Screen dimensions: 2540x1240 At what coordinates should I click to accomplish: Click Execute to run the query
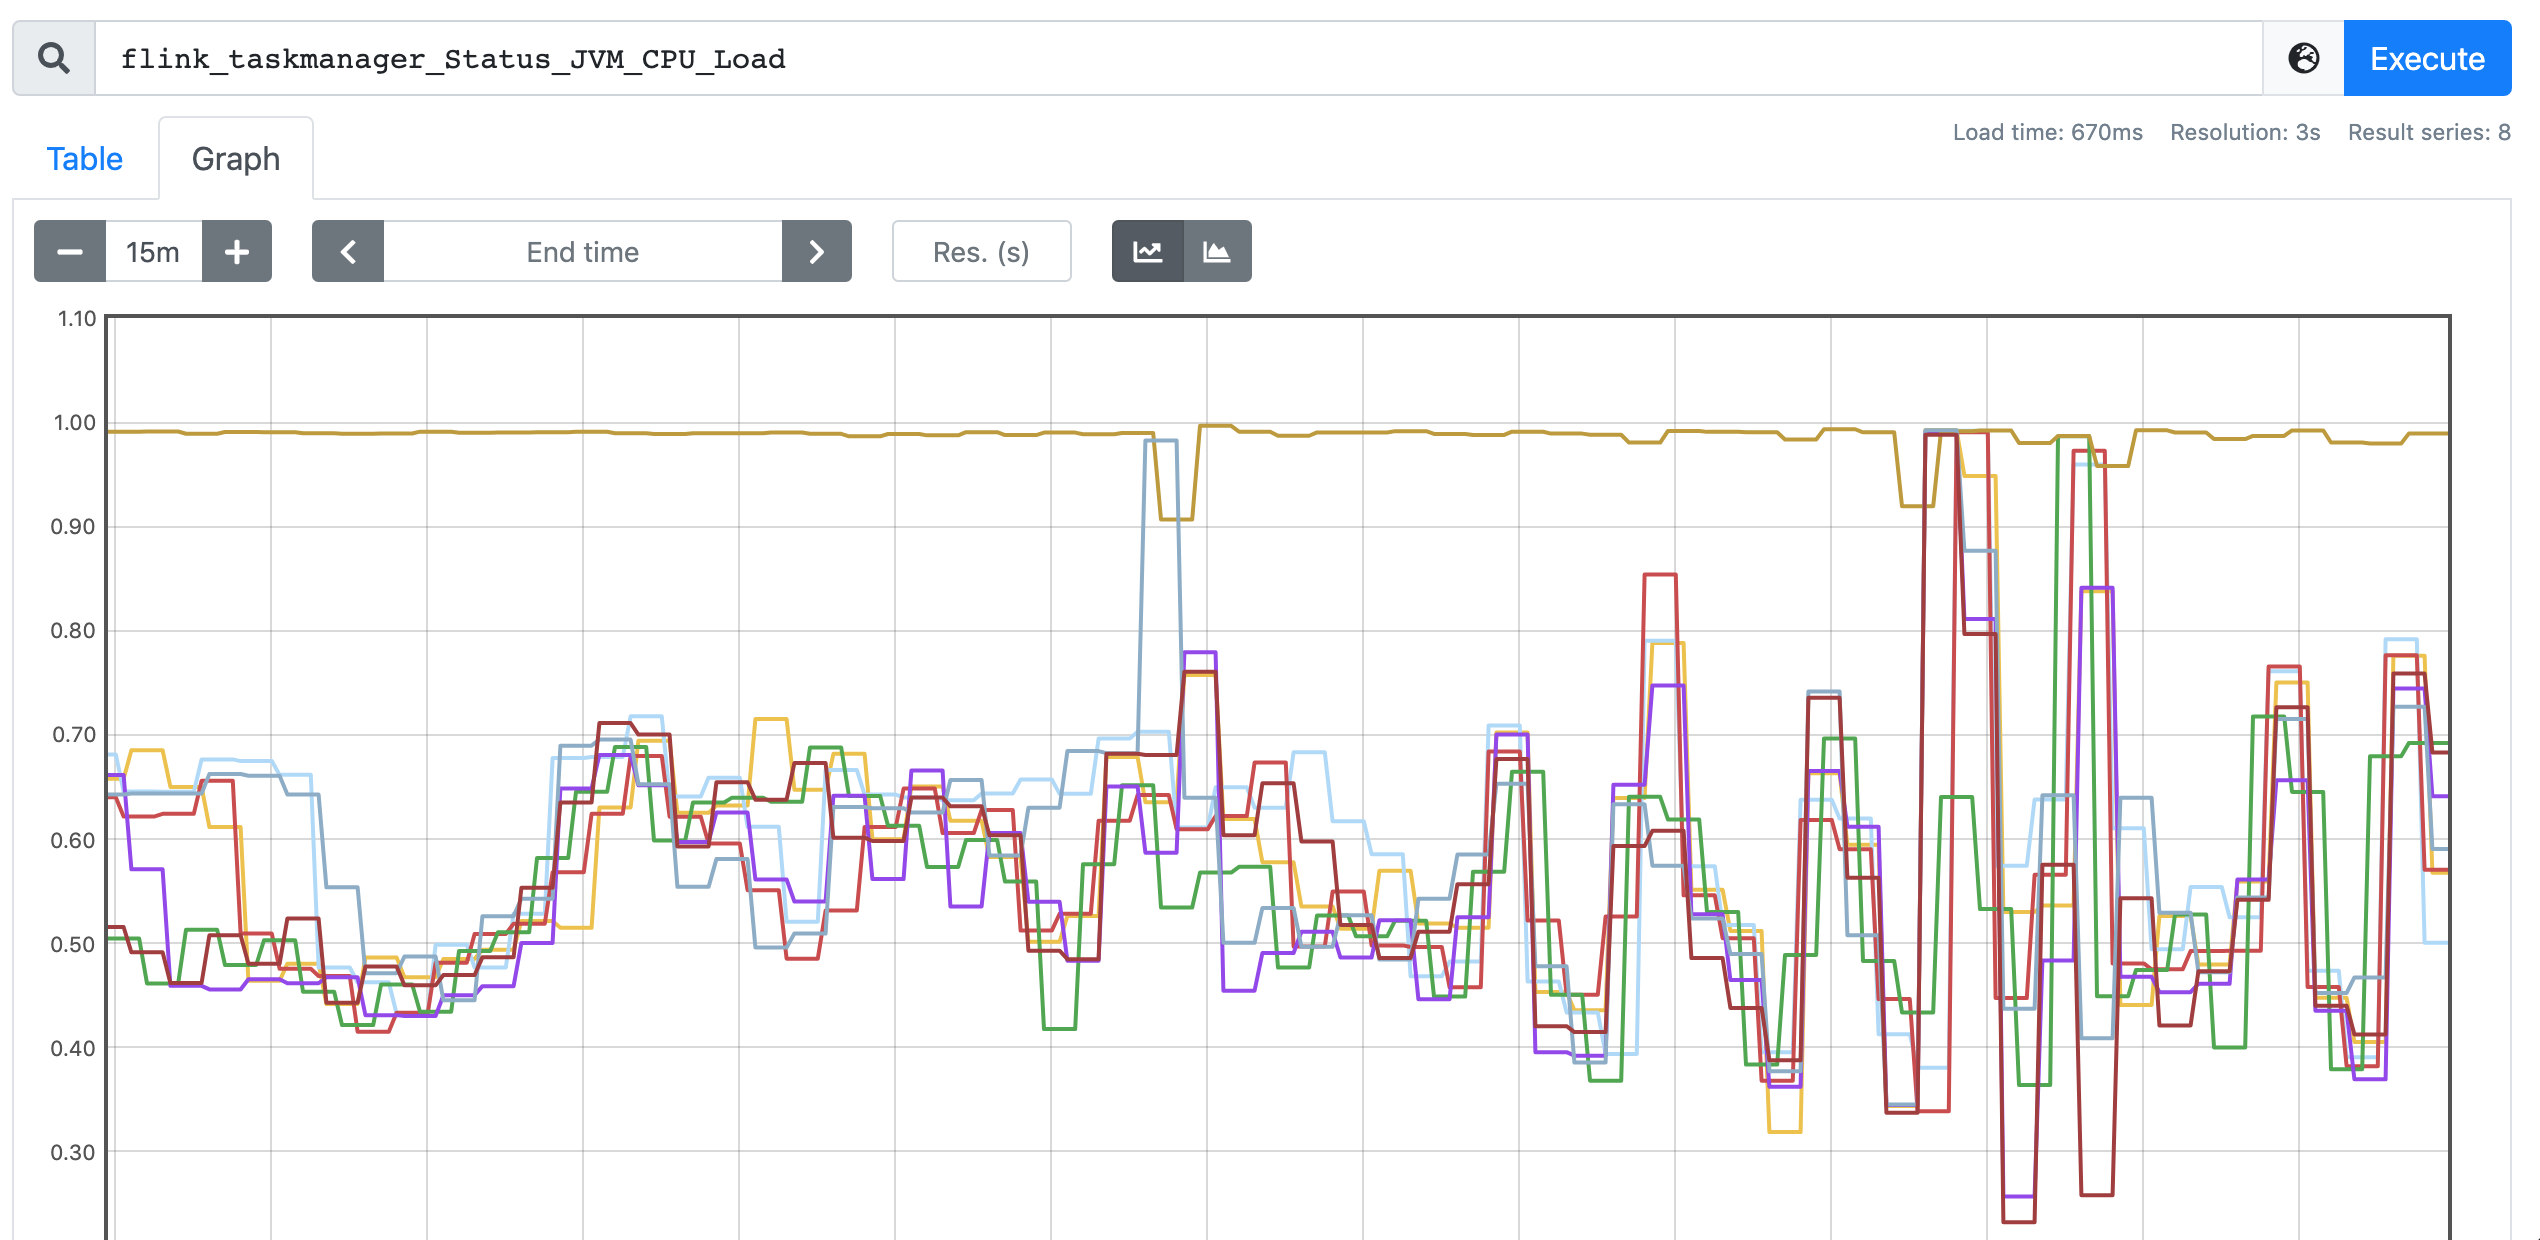point(2426,59)
